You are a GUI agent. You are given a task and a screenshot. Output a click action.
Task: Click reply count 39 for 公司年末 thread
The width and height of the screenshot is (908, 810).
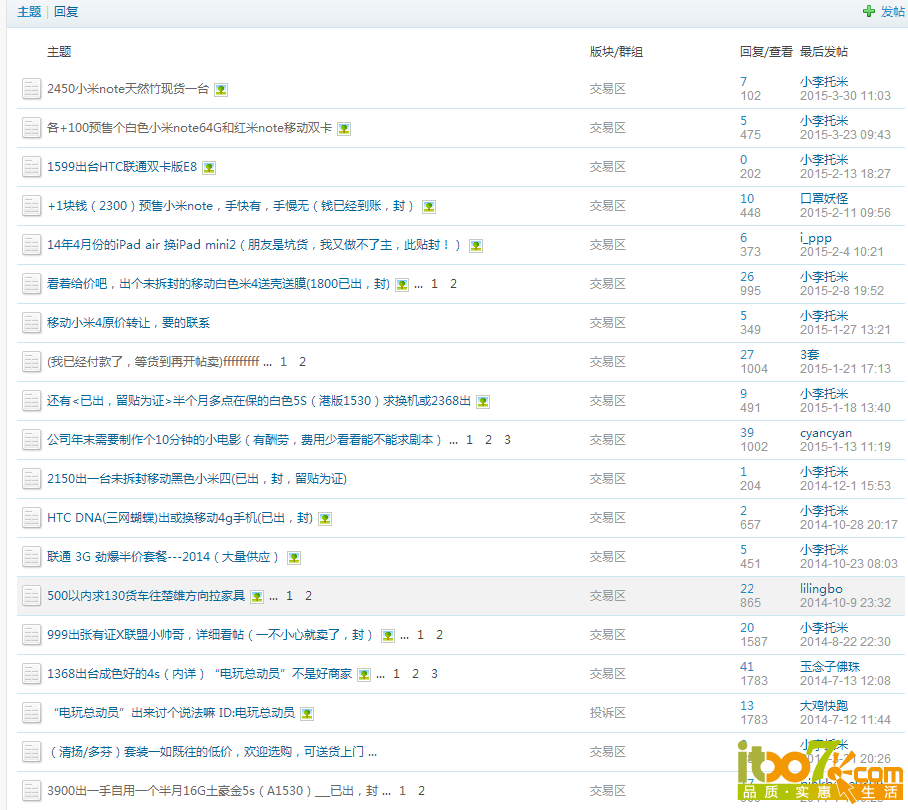(x=747, y=433)
